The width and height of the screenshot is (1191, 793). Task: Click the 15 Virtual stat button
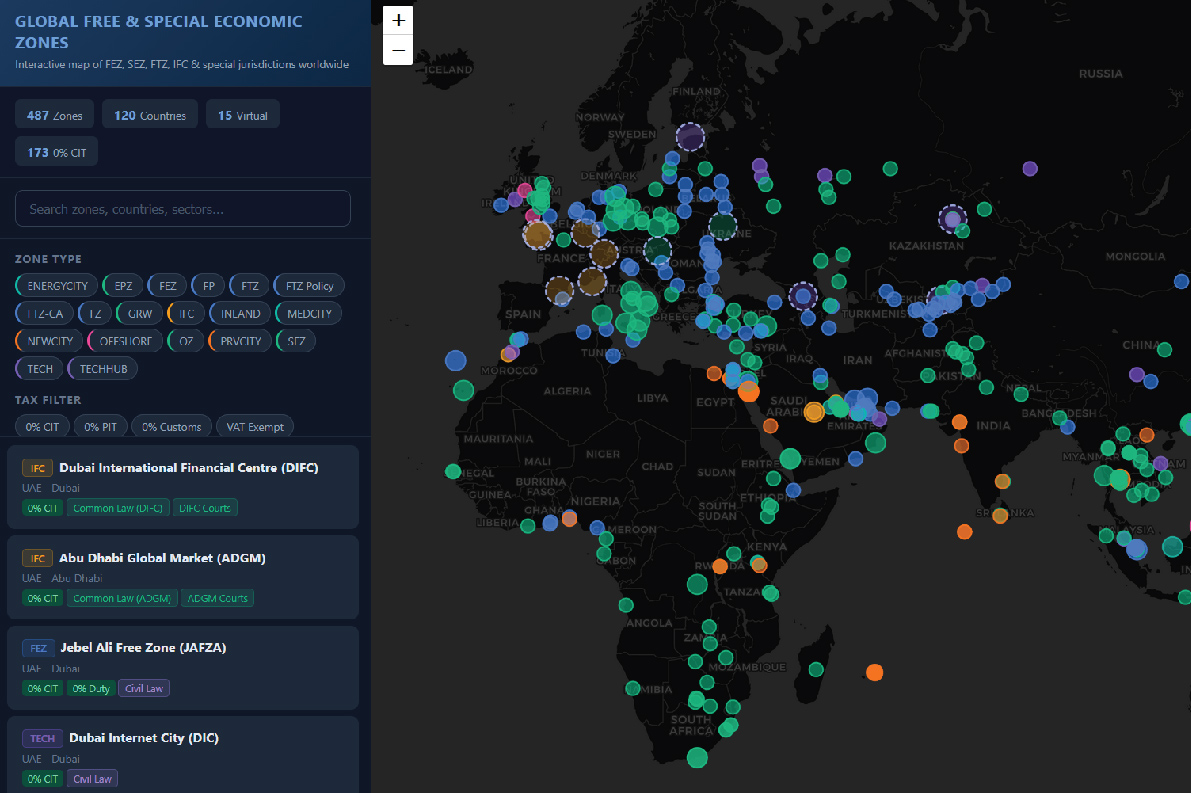point(243,116)
